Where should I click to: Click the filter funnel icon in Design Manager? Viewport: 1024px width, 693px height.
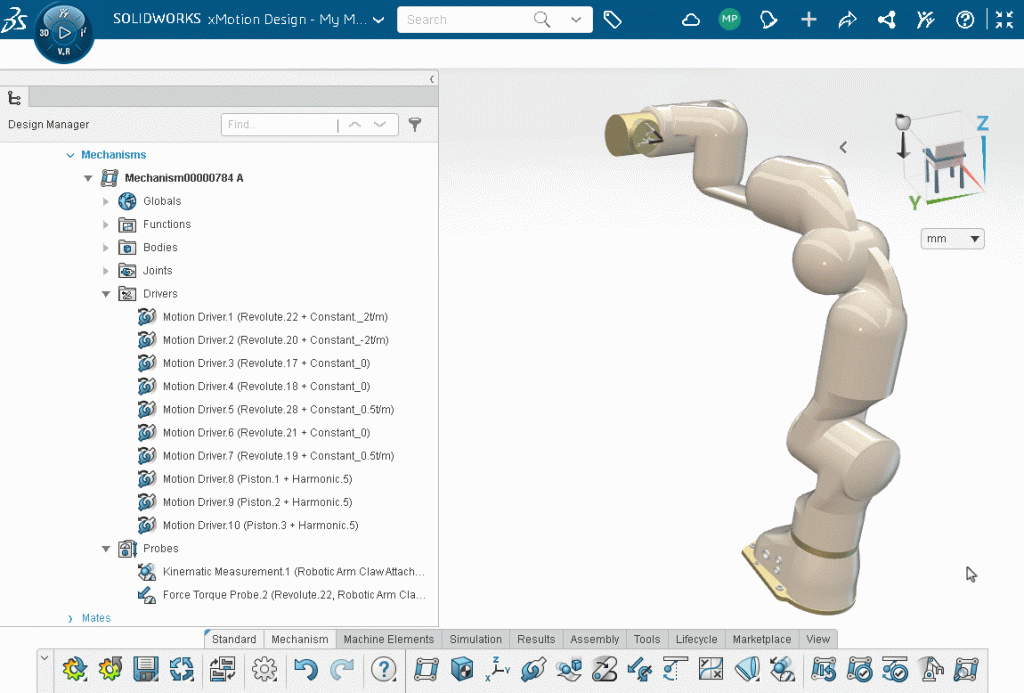(415, 125)
